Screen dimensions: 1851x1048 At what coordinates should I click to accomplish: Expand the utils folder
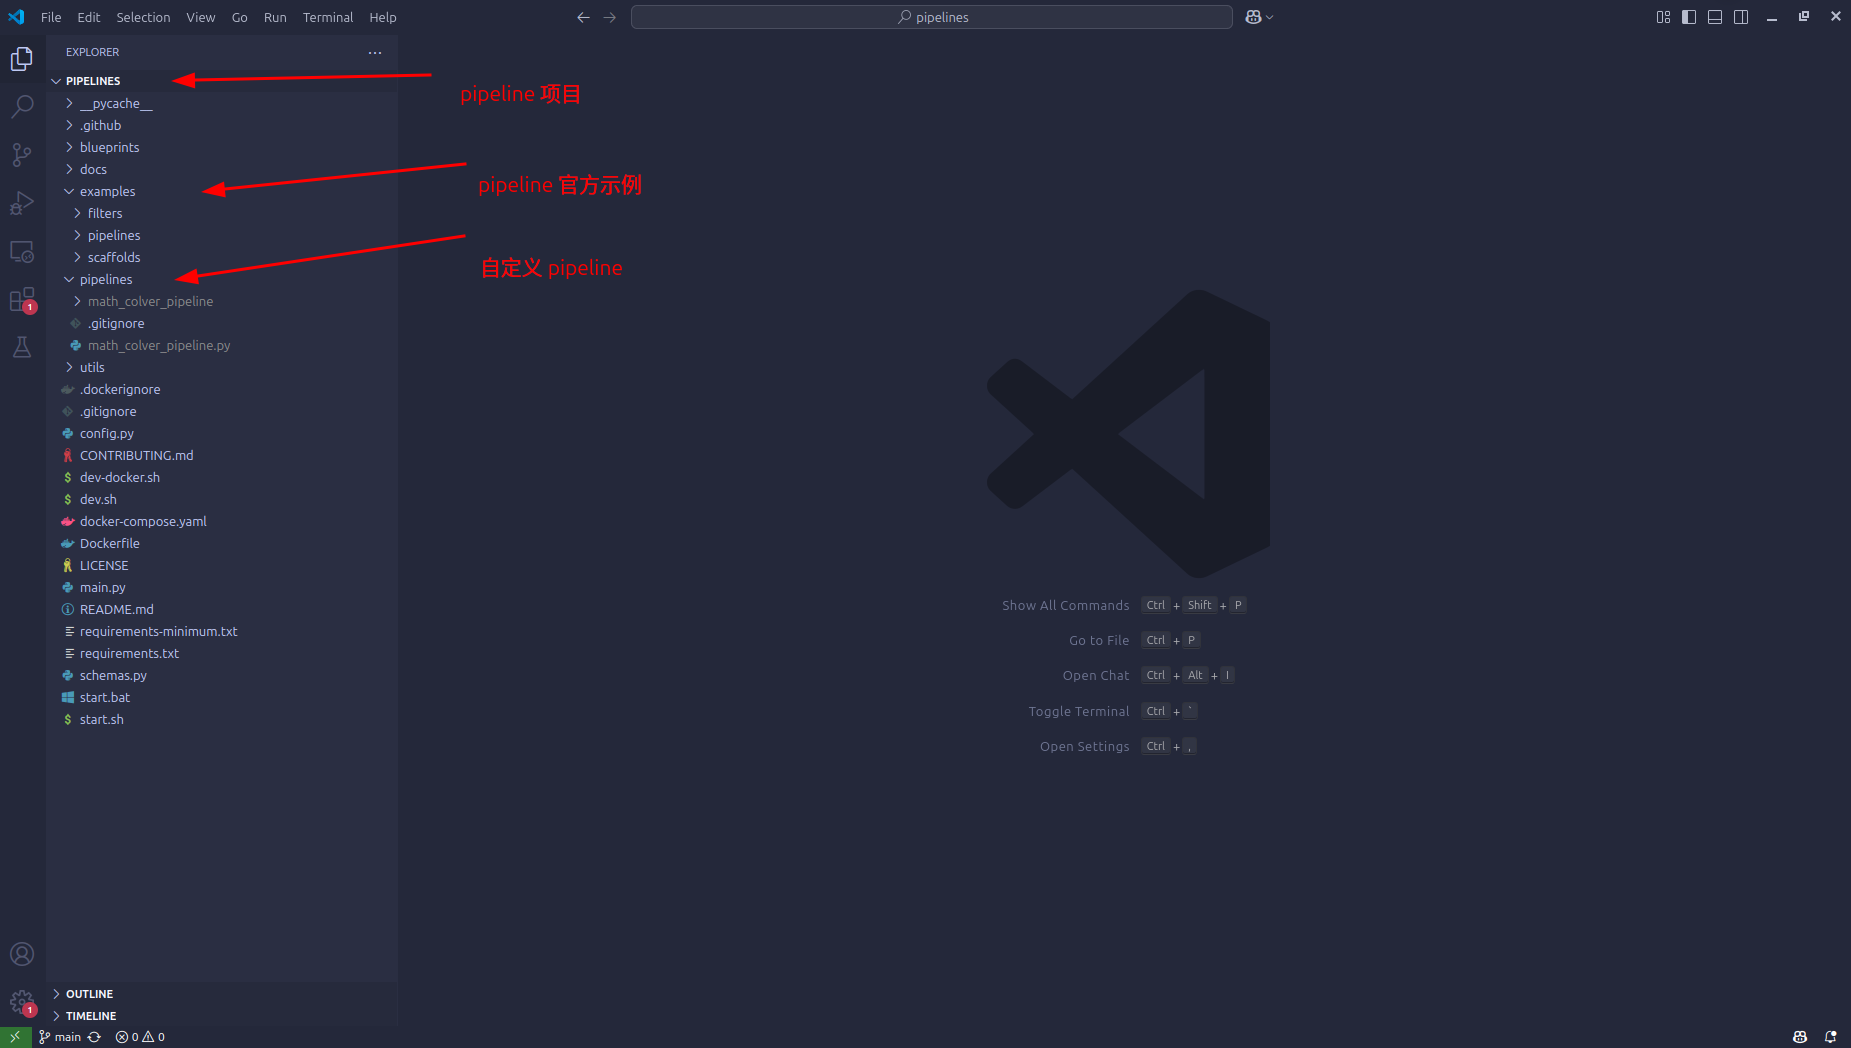(222, 367)
